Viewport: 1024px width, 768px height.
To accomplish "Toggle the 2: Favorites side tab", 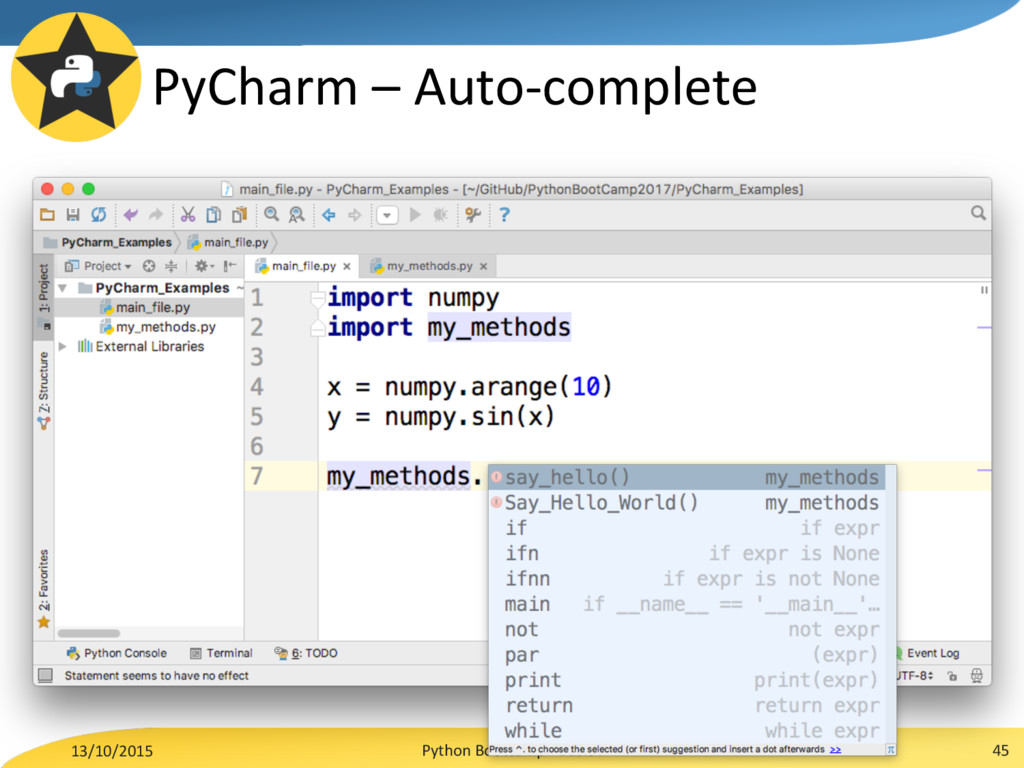I will (x=44, y=588).
